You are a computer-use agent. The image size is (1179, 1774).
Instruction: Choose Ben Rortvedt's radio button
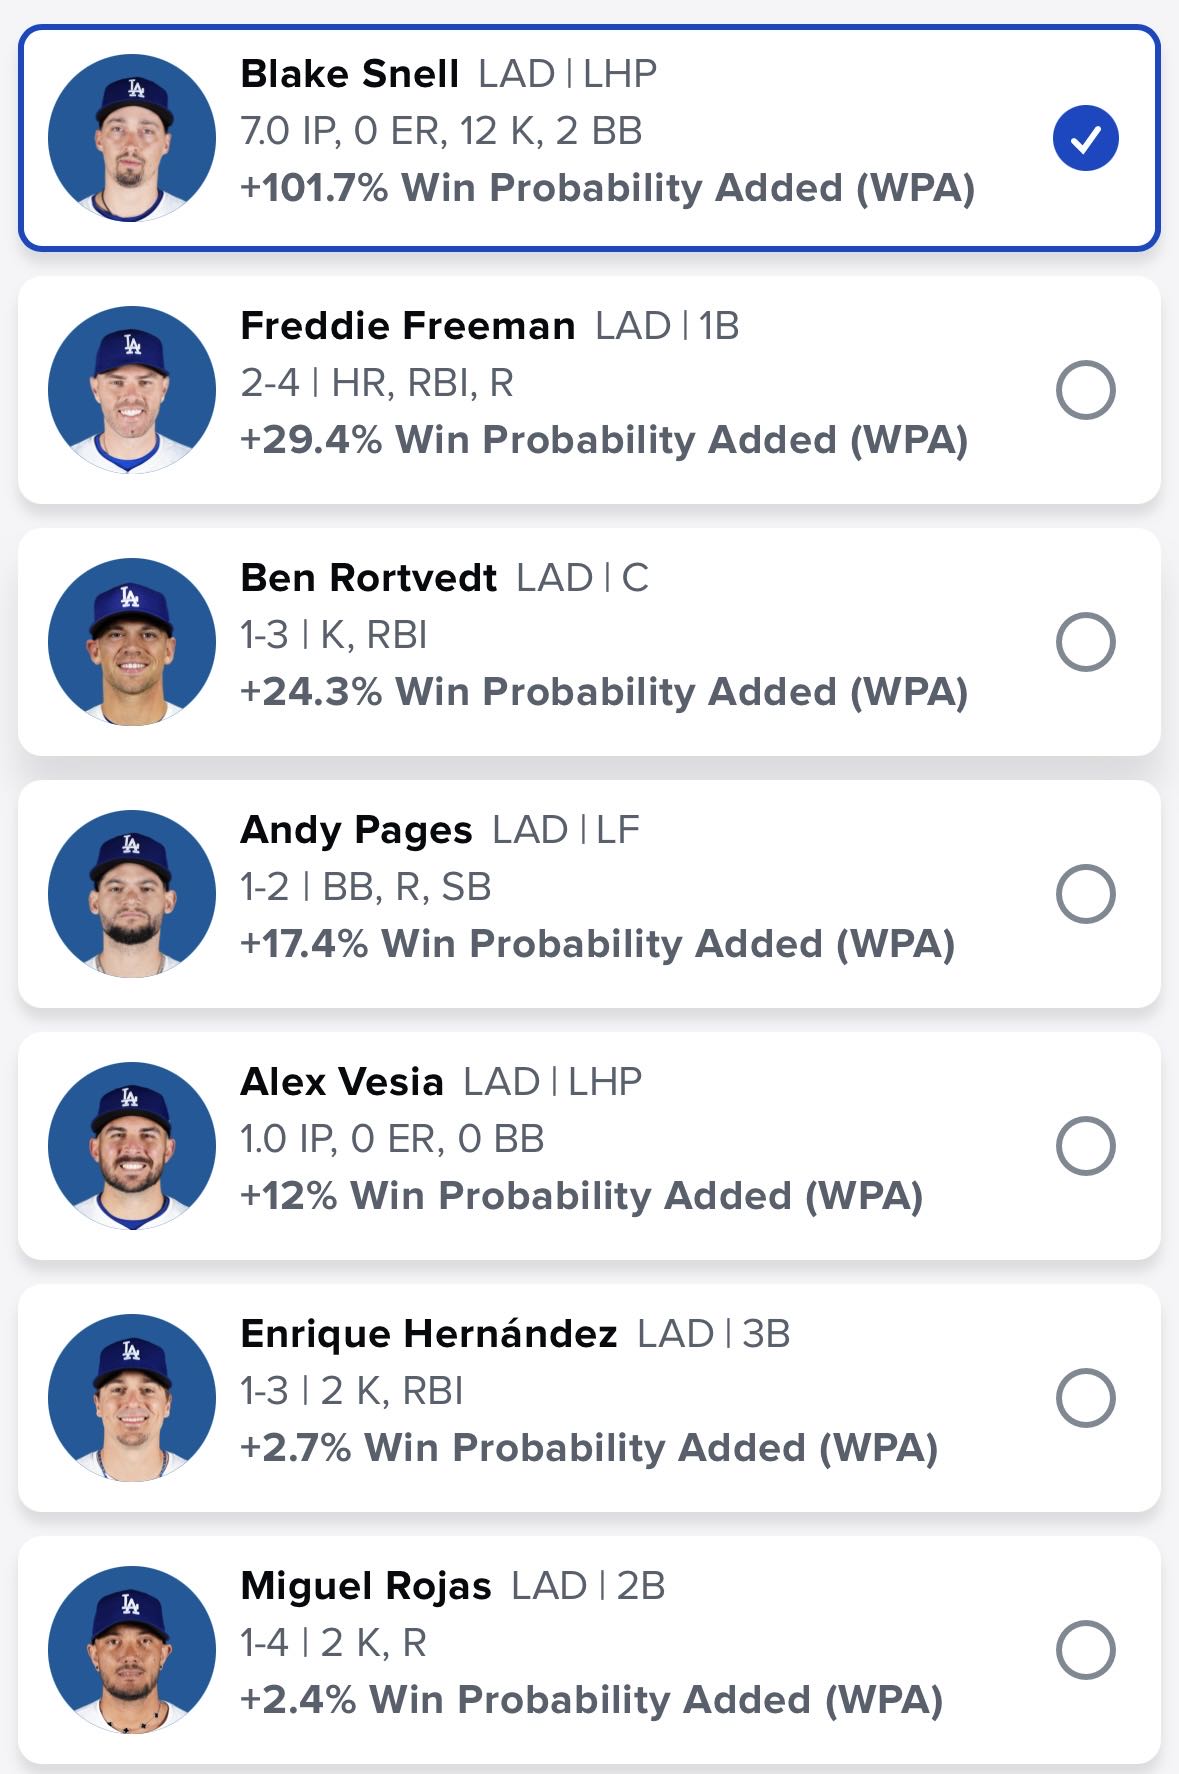[x=1085, y=642]
